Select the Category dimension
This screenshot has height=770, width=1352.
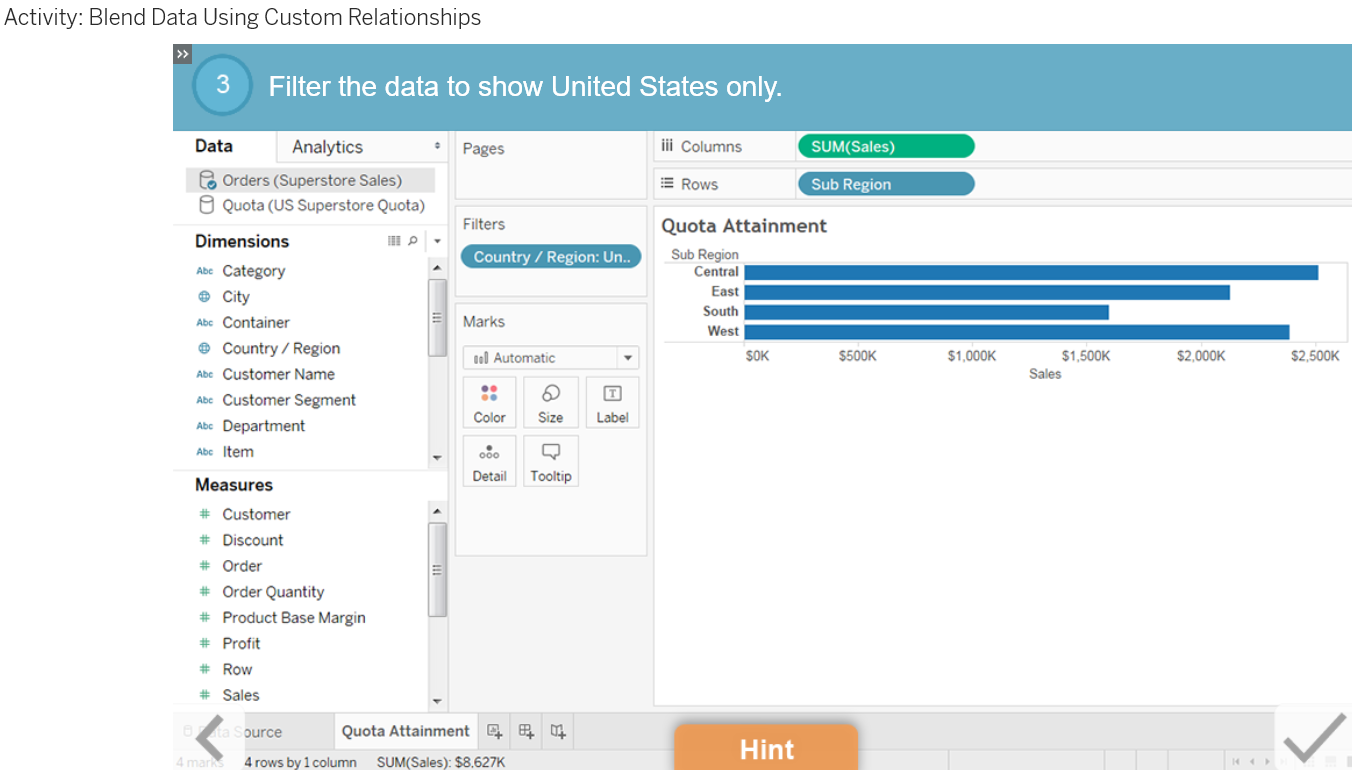click(x=253, y=271)
